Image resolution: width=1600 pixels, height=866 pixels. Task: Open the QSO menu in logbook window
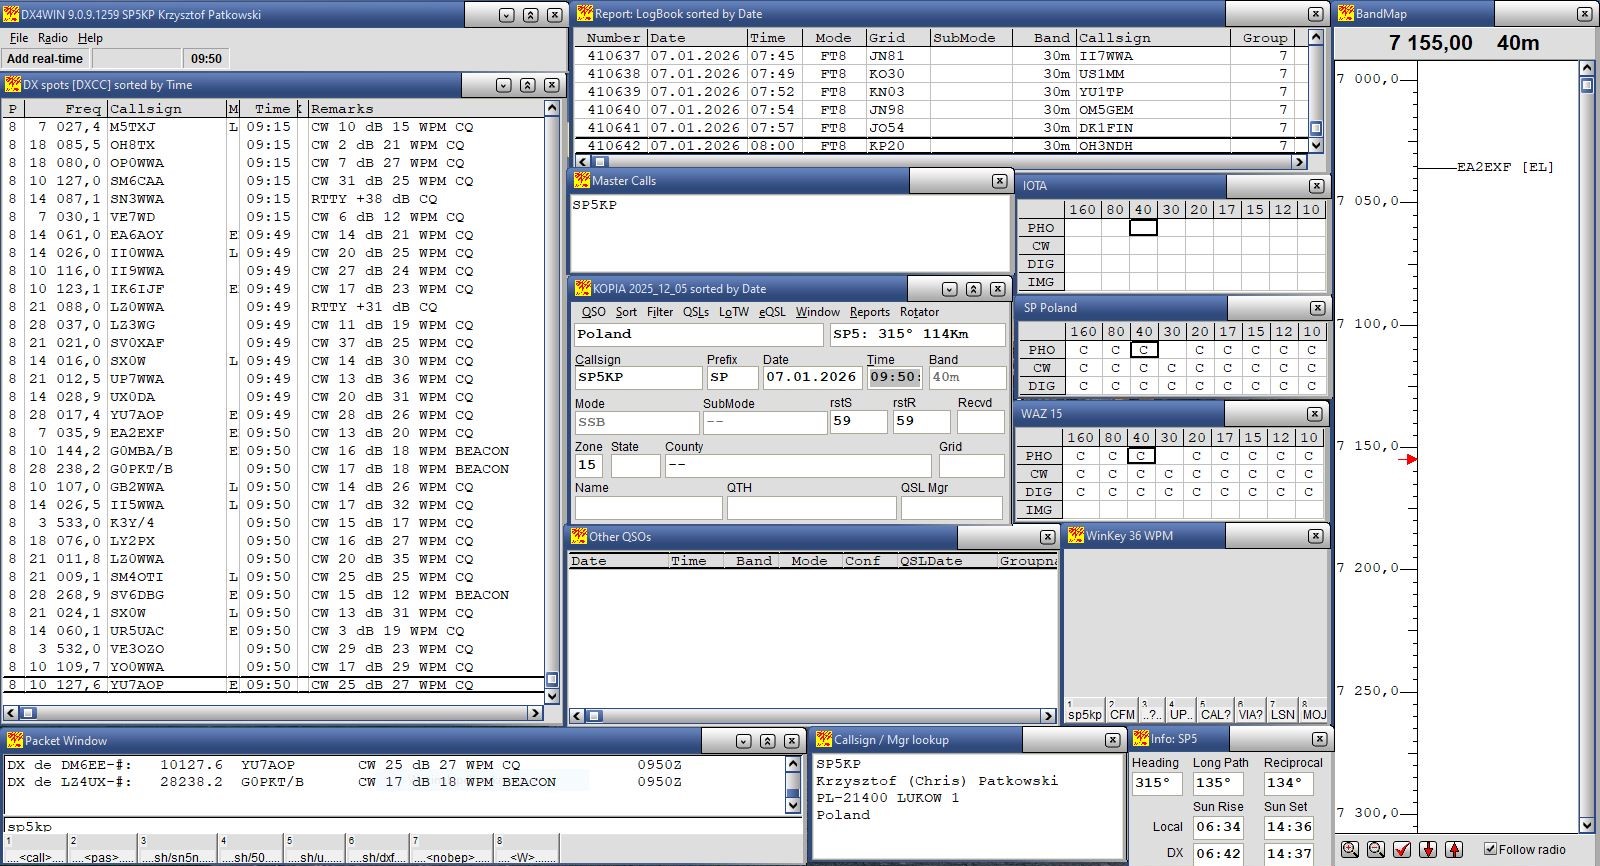coord(593,312)
